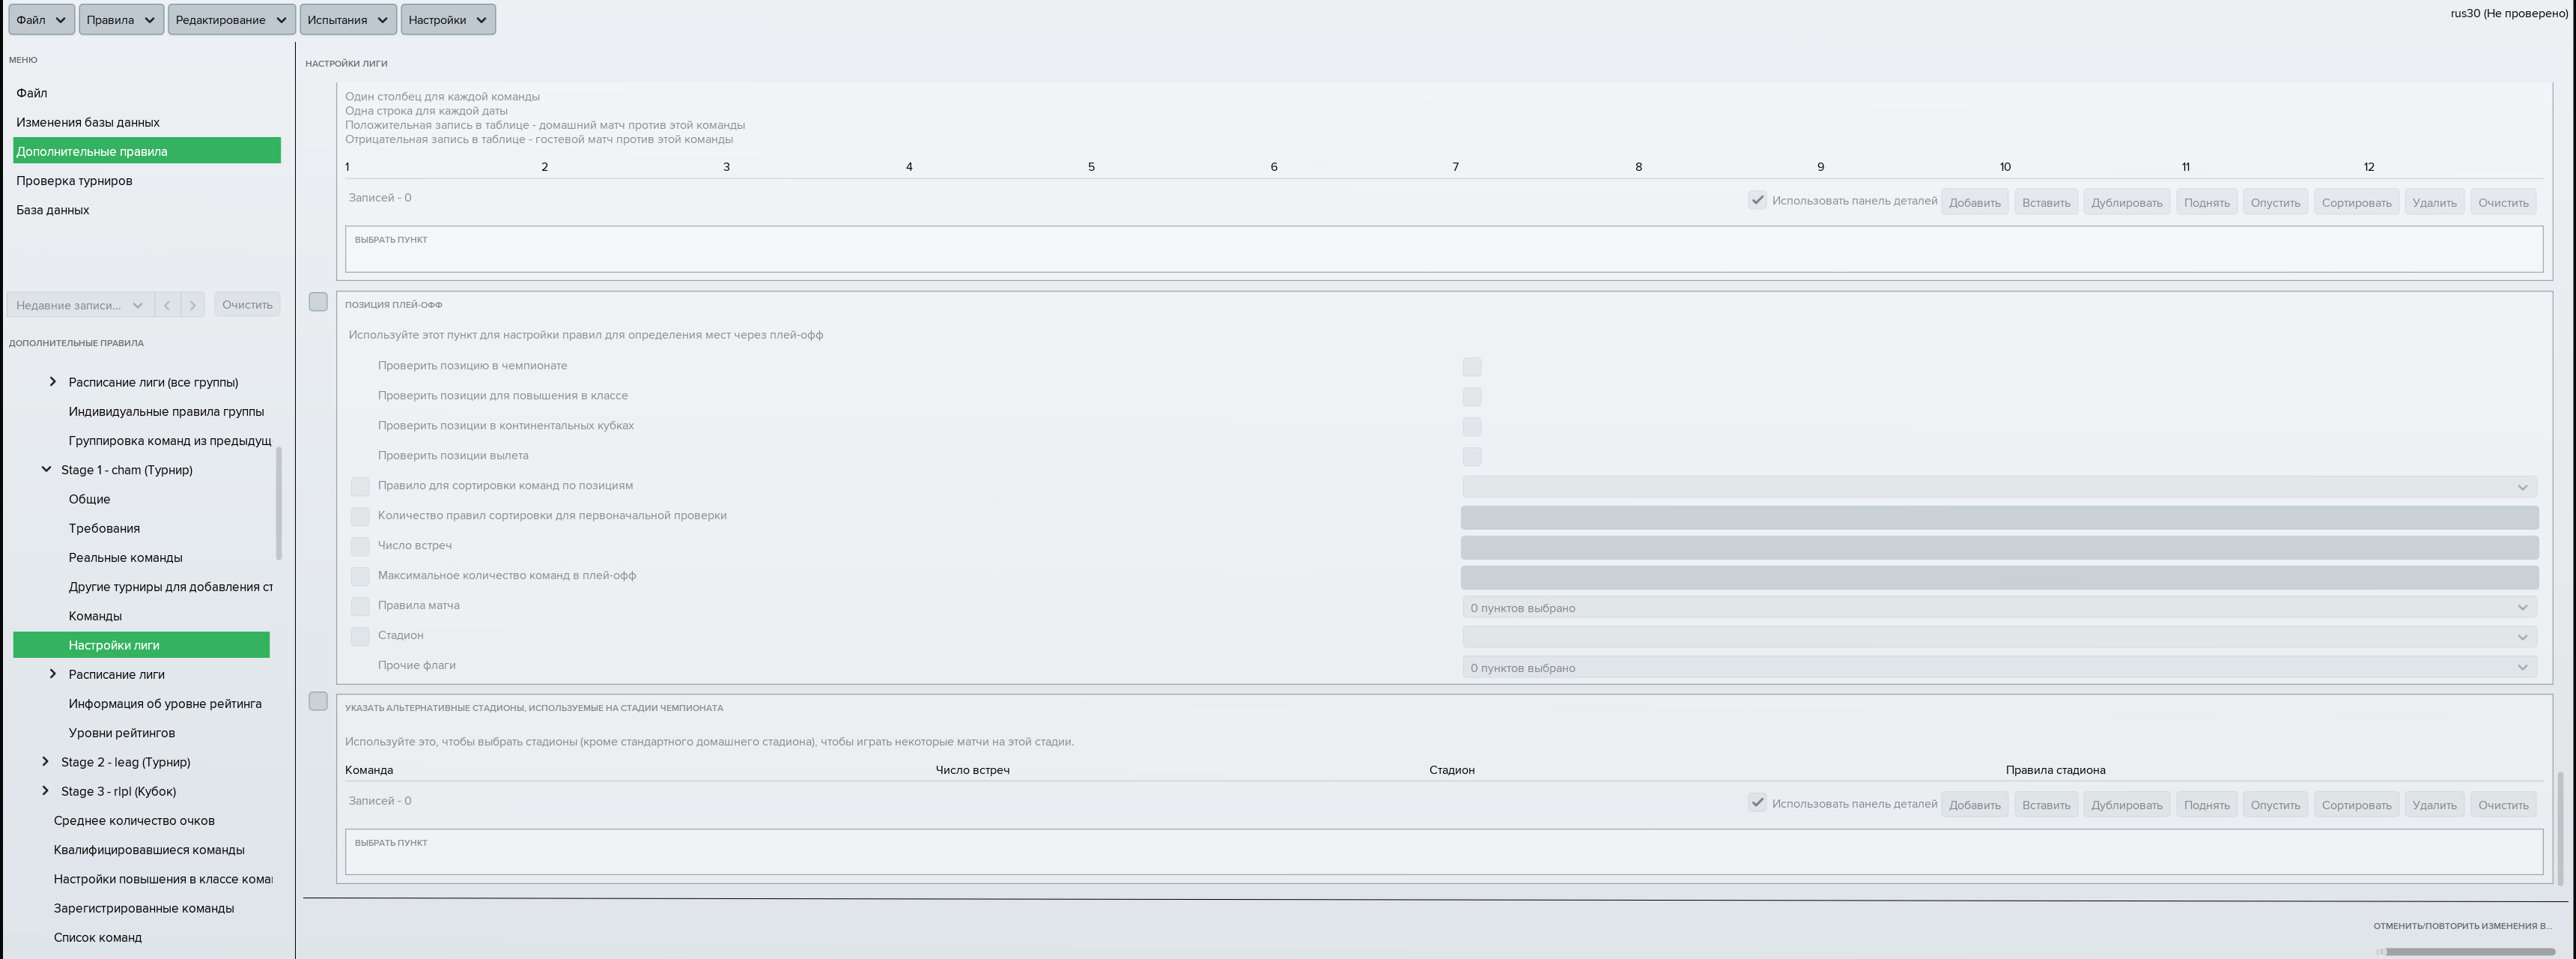Click Опустить in stadiums table toolbar
2576x959 pixels.
tap(2275, 805)
